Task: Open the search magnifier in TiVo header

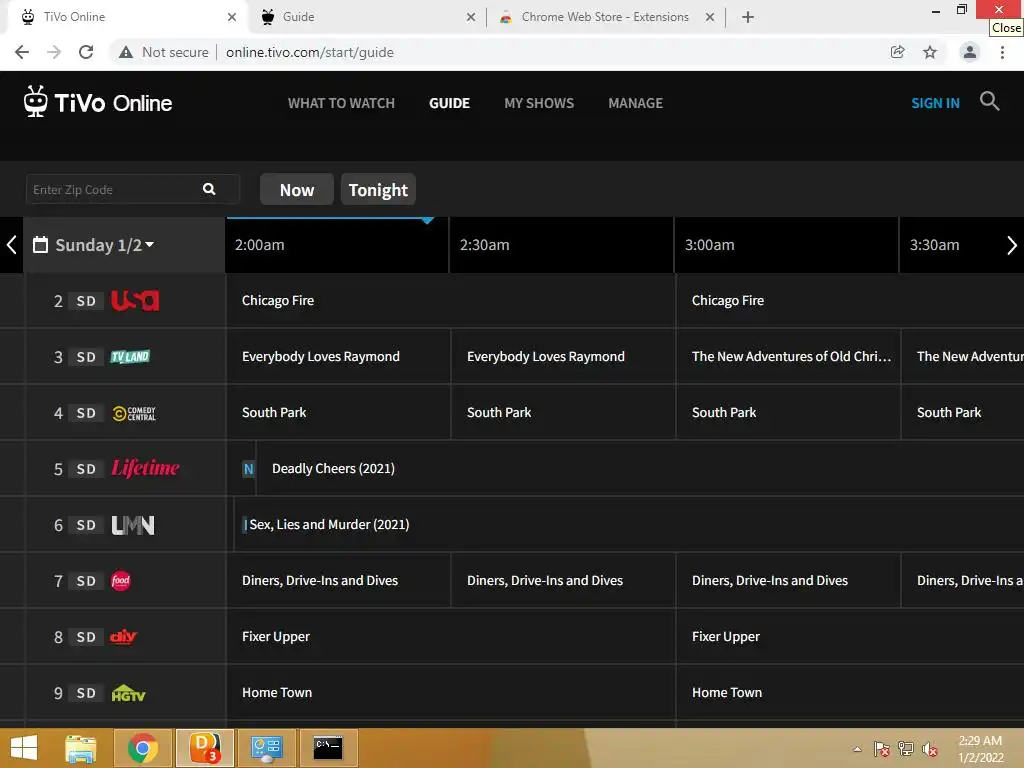Action: (x=989, y=101)
